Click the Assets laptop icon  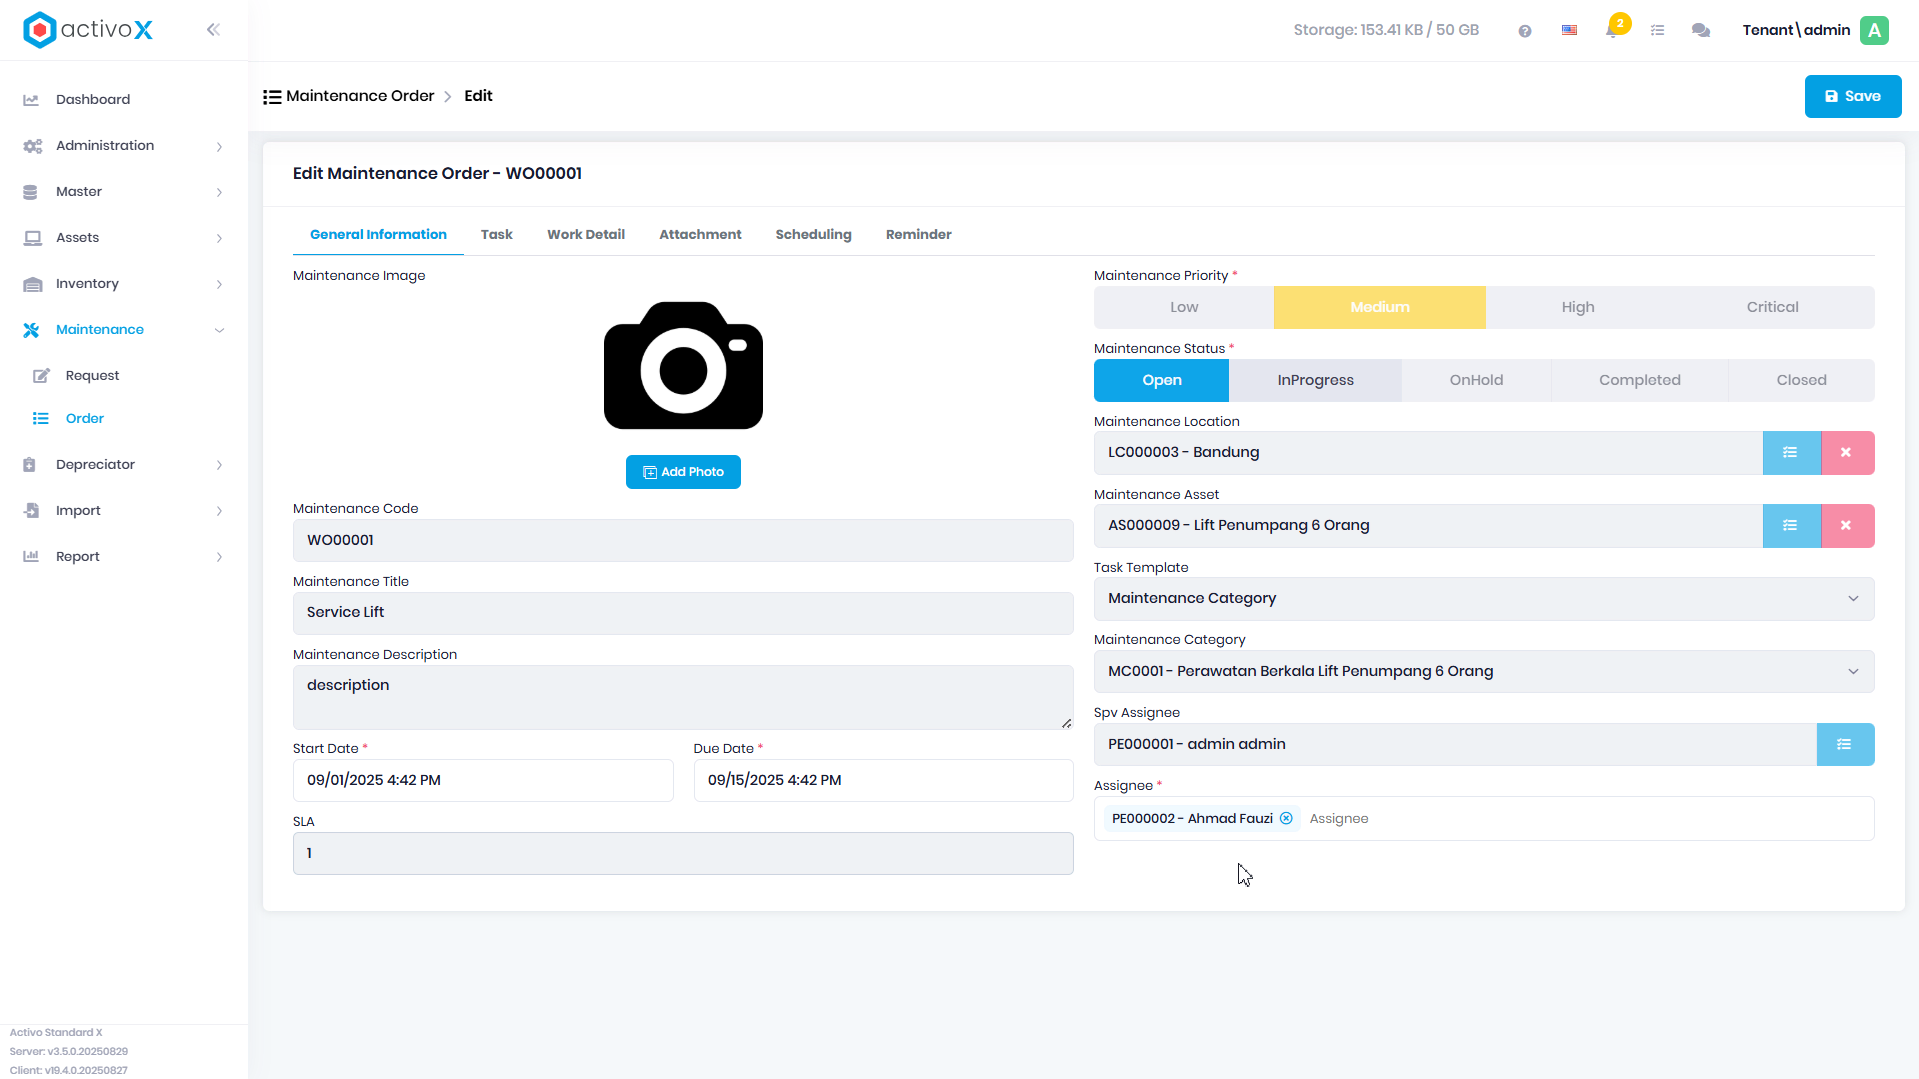32,238
